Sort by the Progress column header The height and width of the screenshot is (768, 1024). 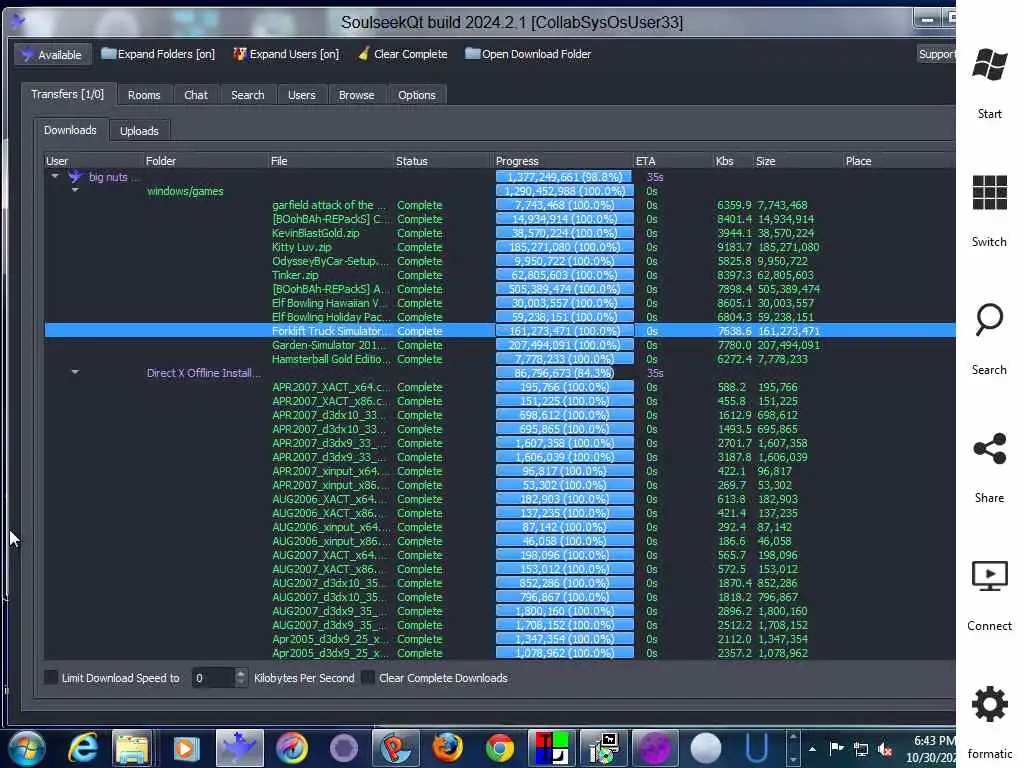[x=563, y=161]
